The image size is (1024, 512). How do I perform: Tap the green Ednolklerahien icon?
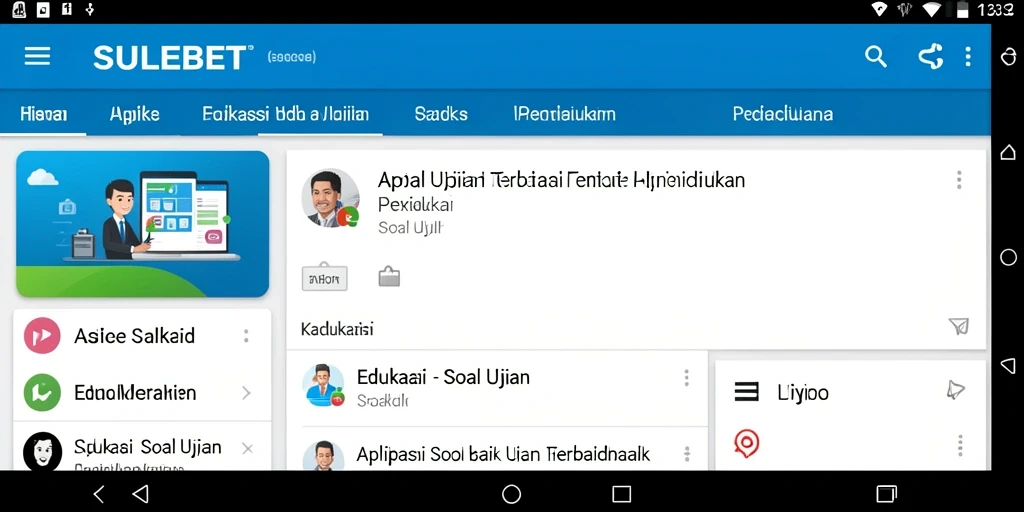pos(42,392)
